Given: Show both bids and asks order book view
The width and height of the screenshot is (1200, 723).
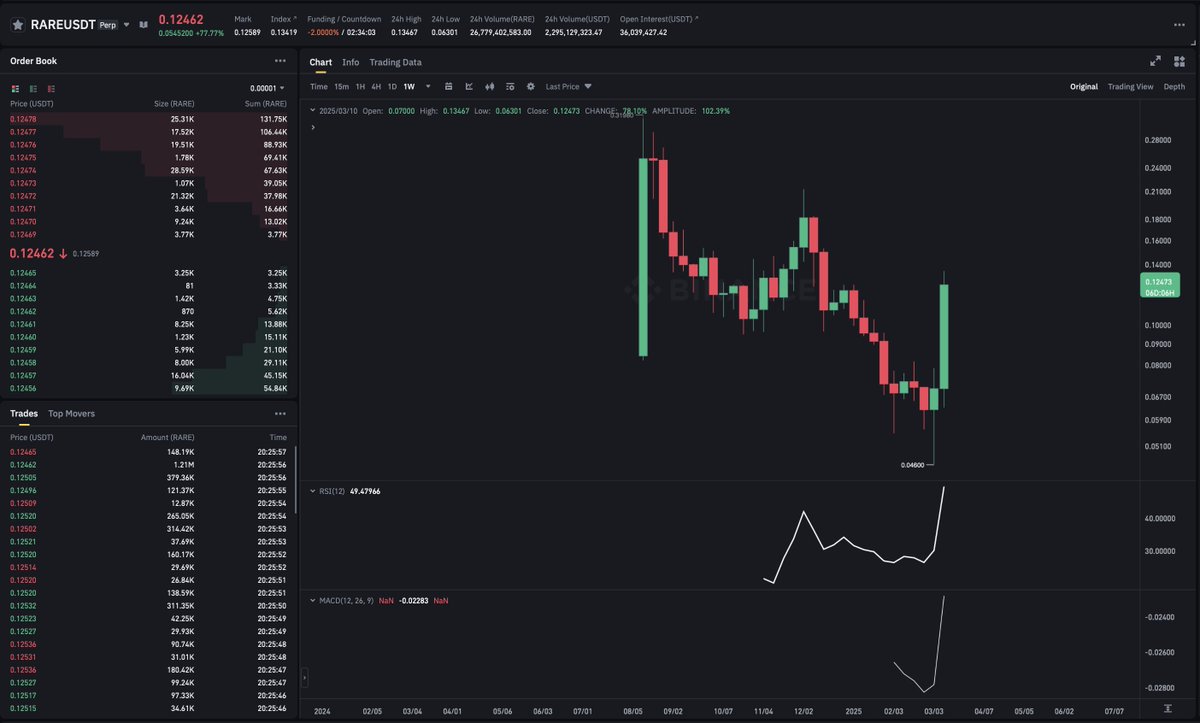Looking at the screenshot, I should point(16,88).
